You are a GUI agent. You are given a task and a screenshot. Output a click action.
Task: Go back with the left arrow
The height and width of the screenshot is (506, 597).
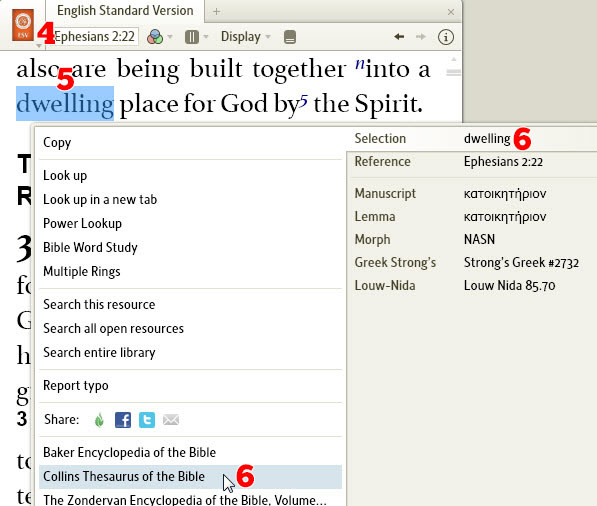pyautogui.click(x=399, y=37)
